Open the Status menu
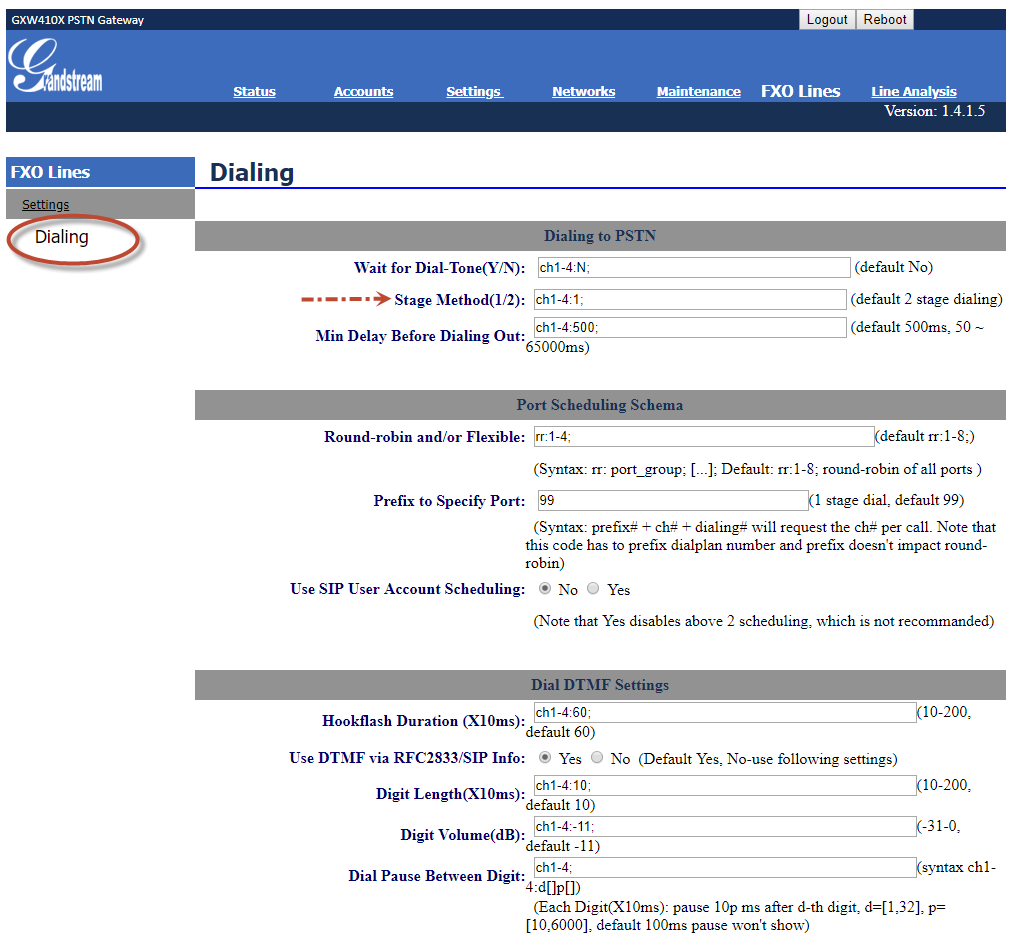The width and height of the screenshot is (1015, 943). pyautogui.click(x=254, y=92)
